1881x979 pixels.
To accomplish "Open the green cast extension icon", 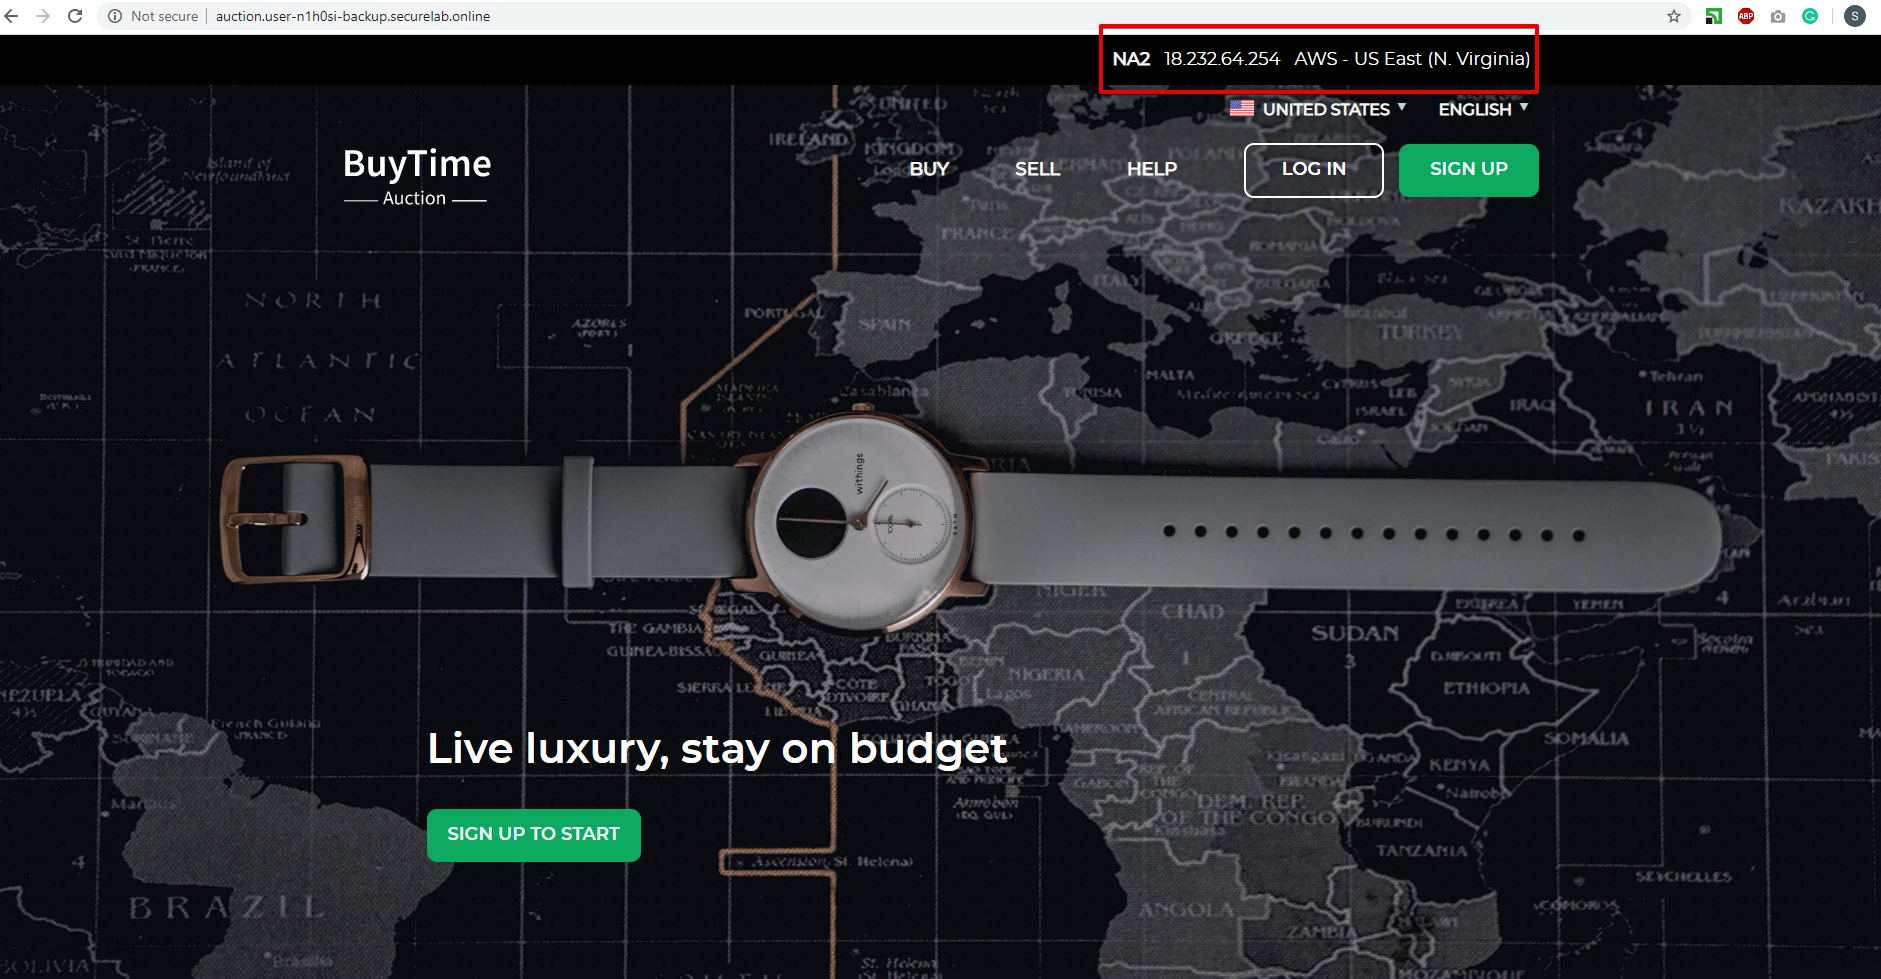I will [x=1714, y=16].
